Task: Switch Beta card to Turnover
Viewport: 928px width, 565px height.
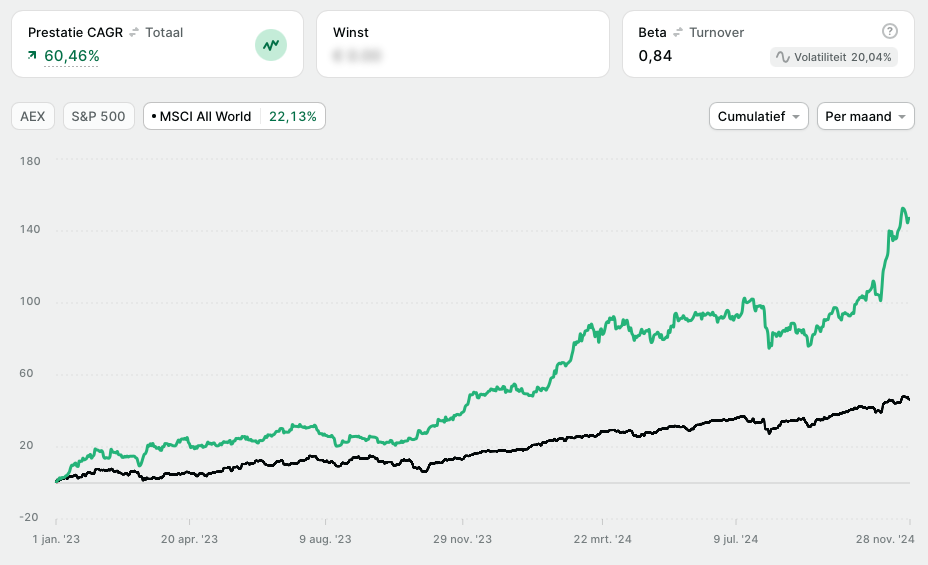Action: [716, 33]
